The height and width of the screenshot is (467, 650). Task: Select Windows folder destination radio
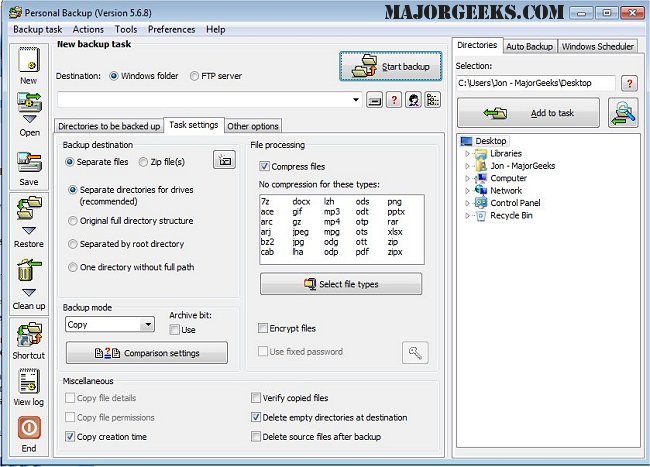click(x=114, y=76)
